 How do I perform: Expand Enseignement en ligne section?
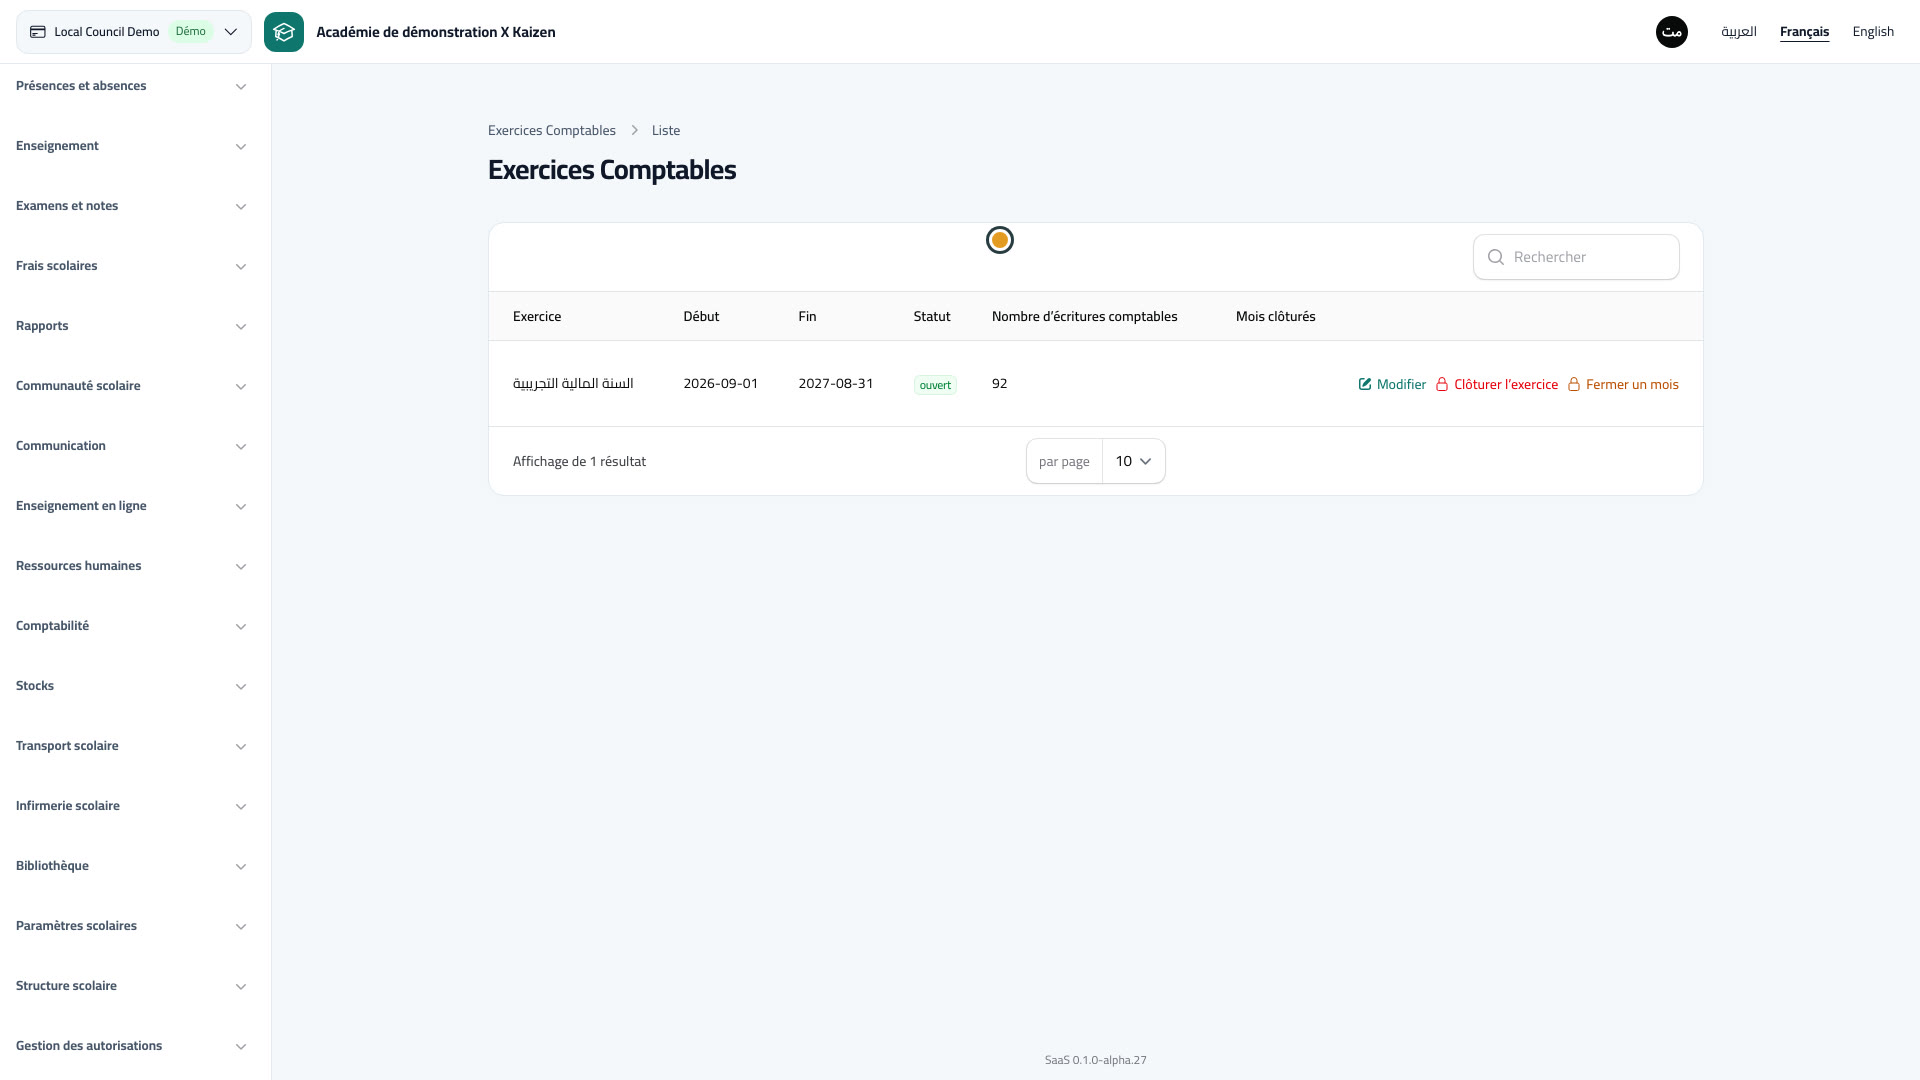[x=131, y=506]
